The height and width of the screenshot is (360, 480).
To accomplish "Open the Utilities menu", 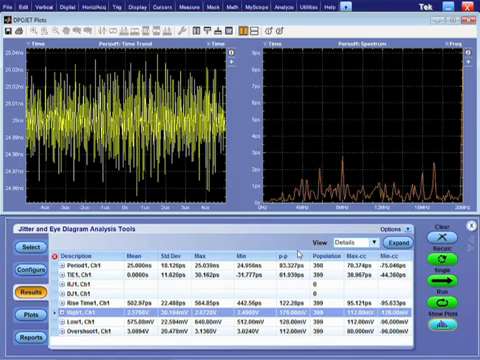I will pos(308,7).
